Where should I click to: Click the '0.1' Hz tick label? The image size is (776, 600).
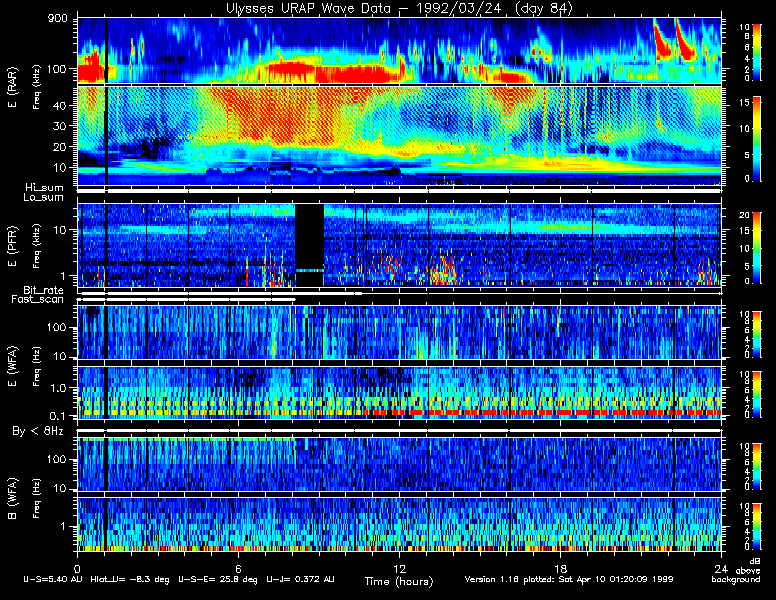coord(58,416)
